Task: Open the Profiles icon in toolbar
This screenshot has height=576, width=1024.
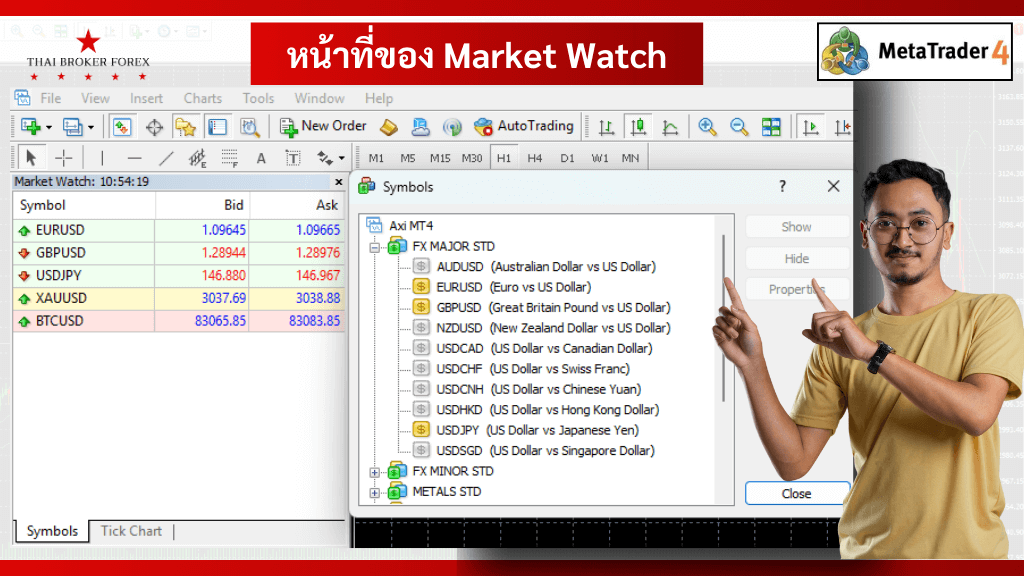Action: [72, 126]
